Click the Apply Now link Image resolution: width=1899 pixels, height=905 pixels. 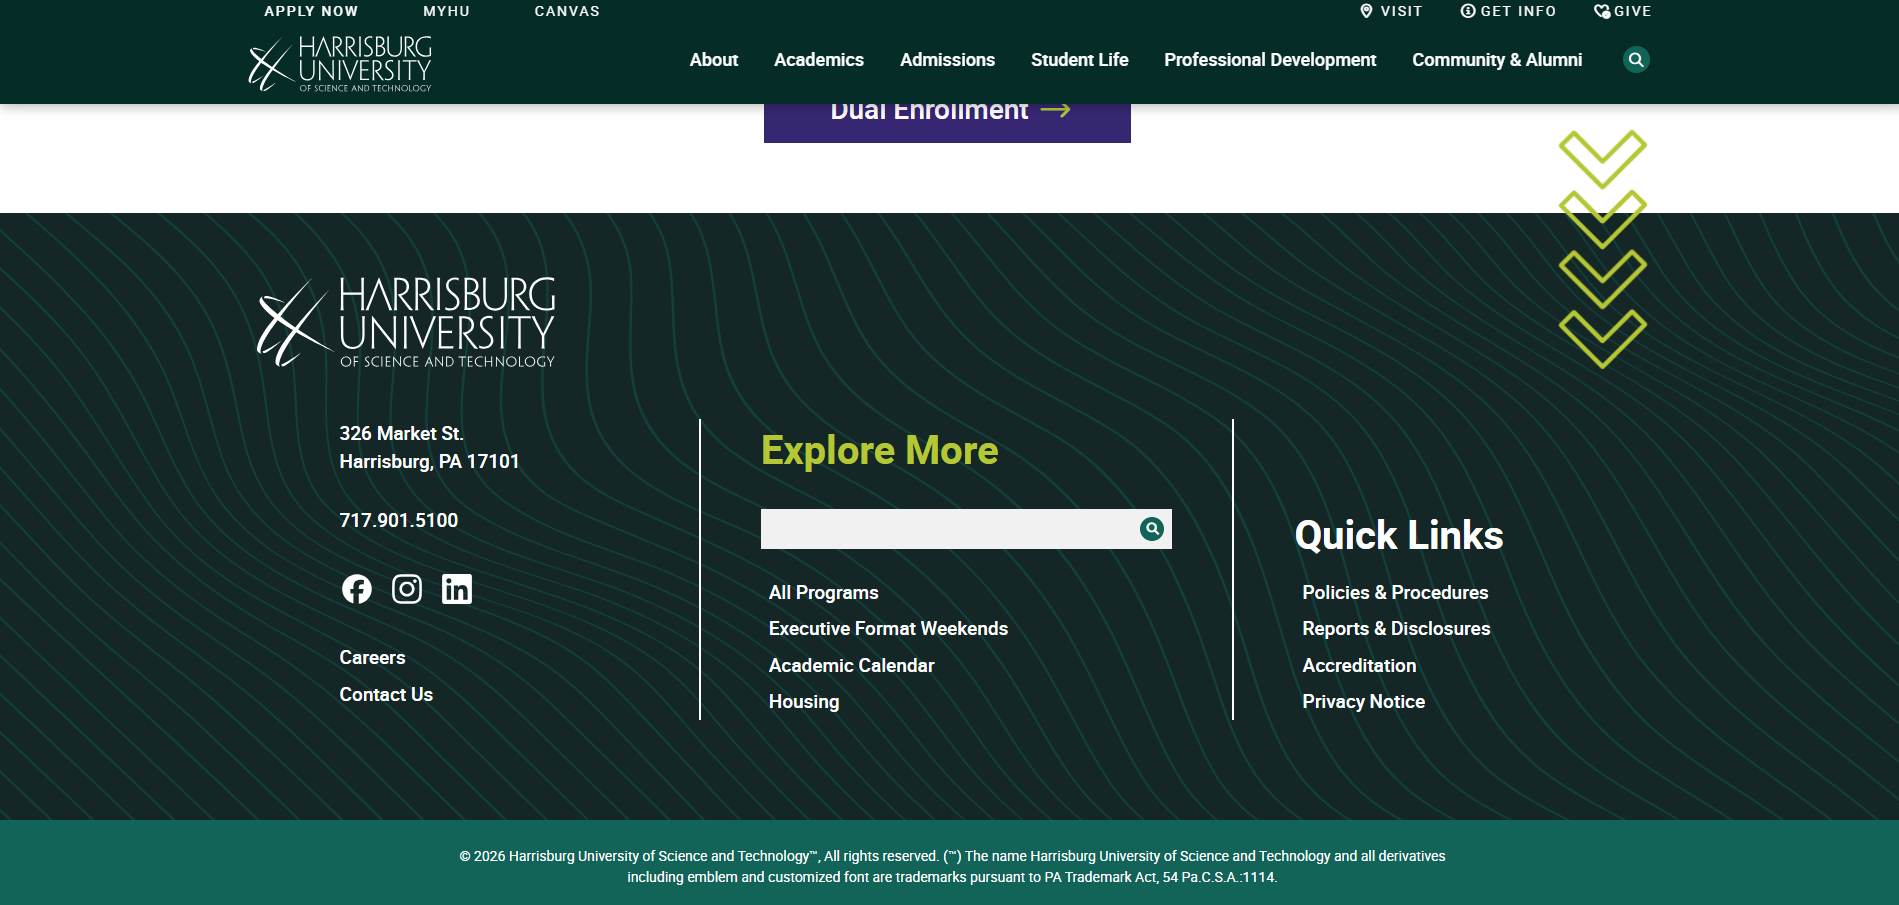[311, 11]
